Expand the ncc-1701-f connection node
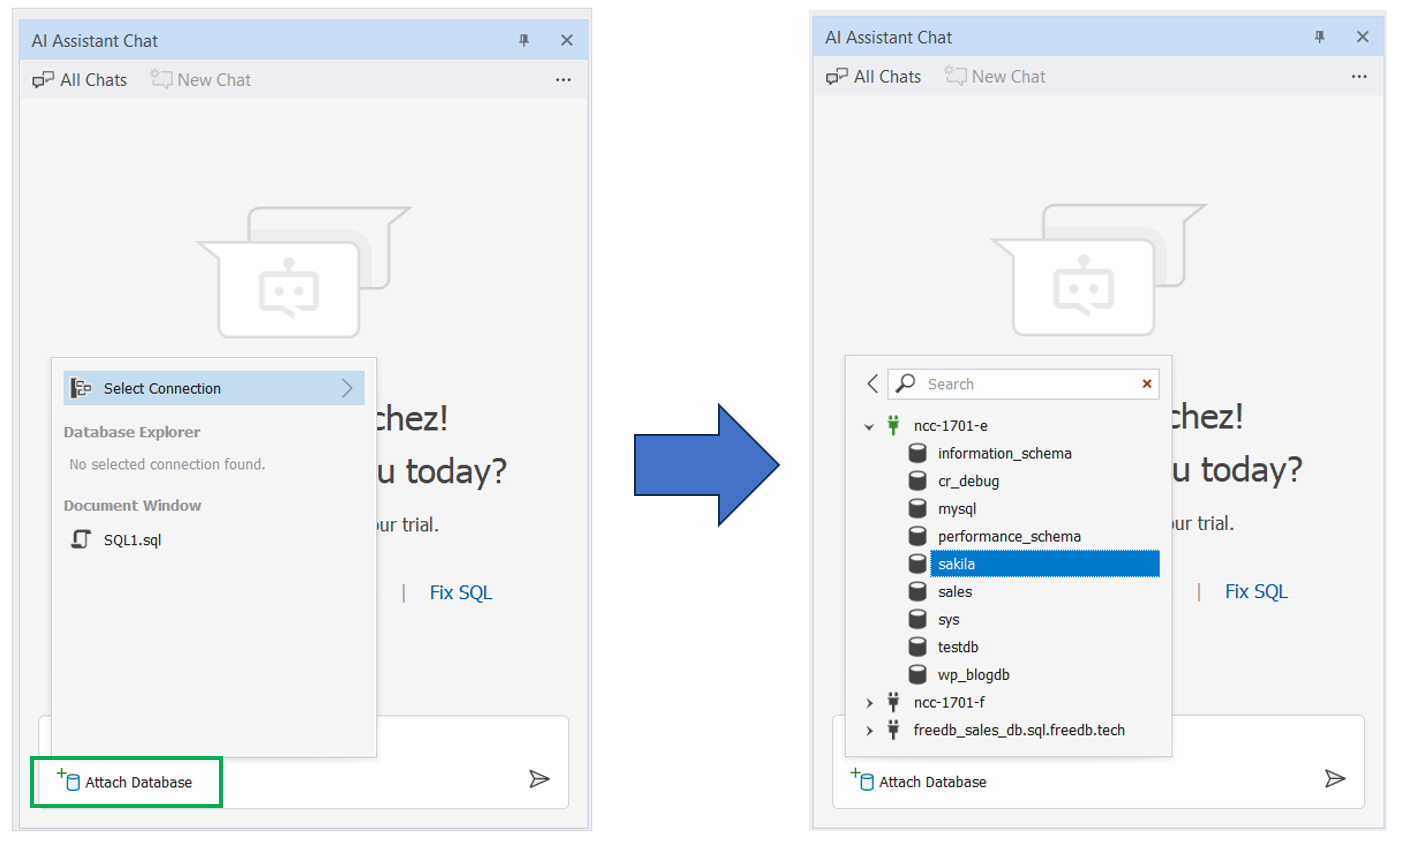 [x=869, y=703]
